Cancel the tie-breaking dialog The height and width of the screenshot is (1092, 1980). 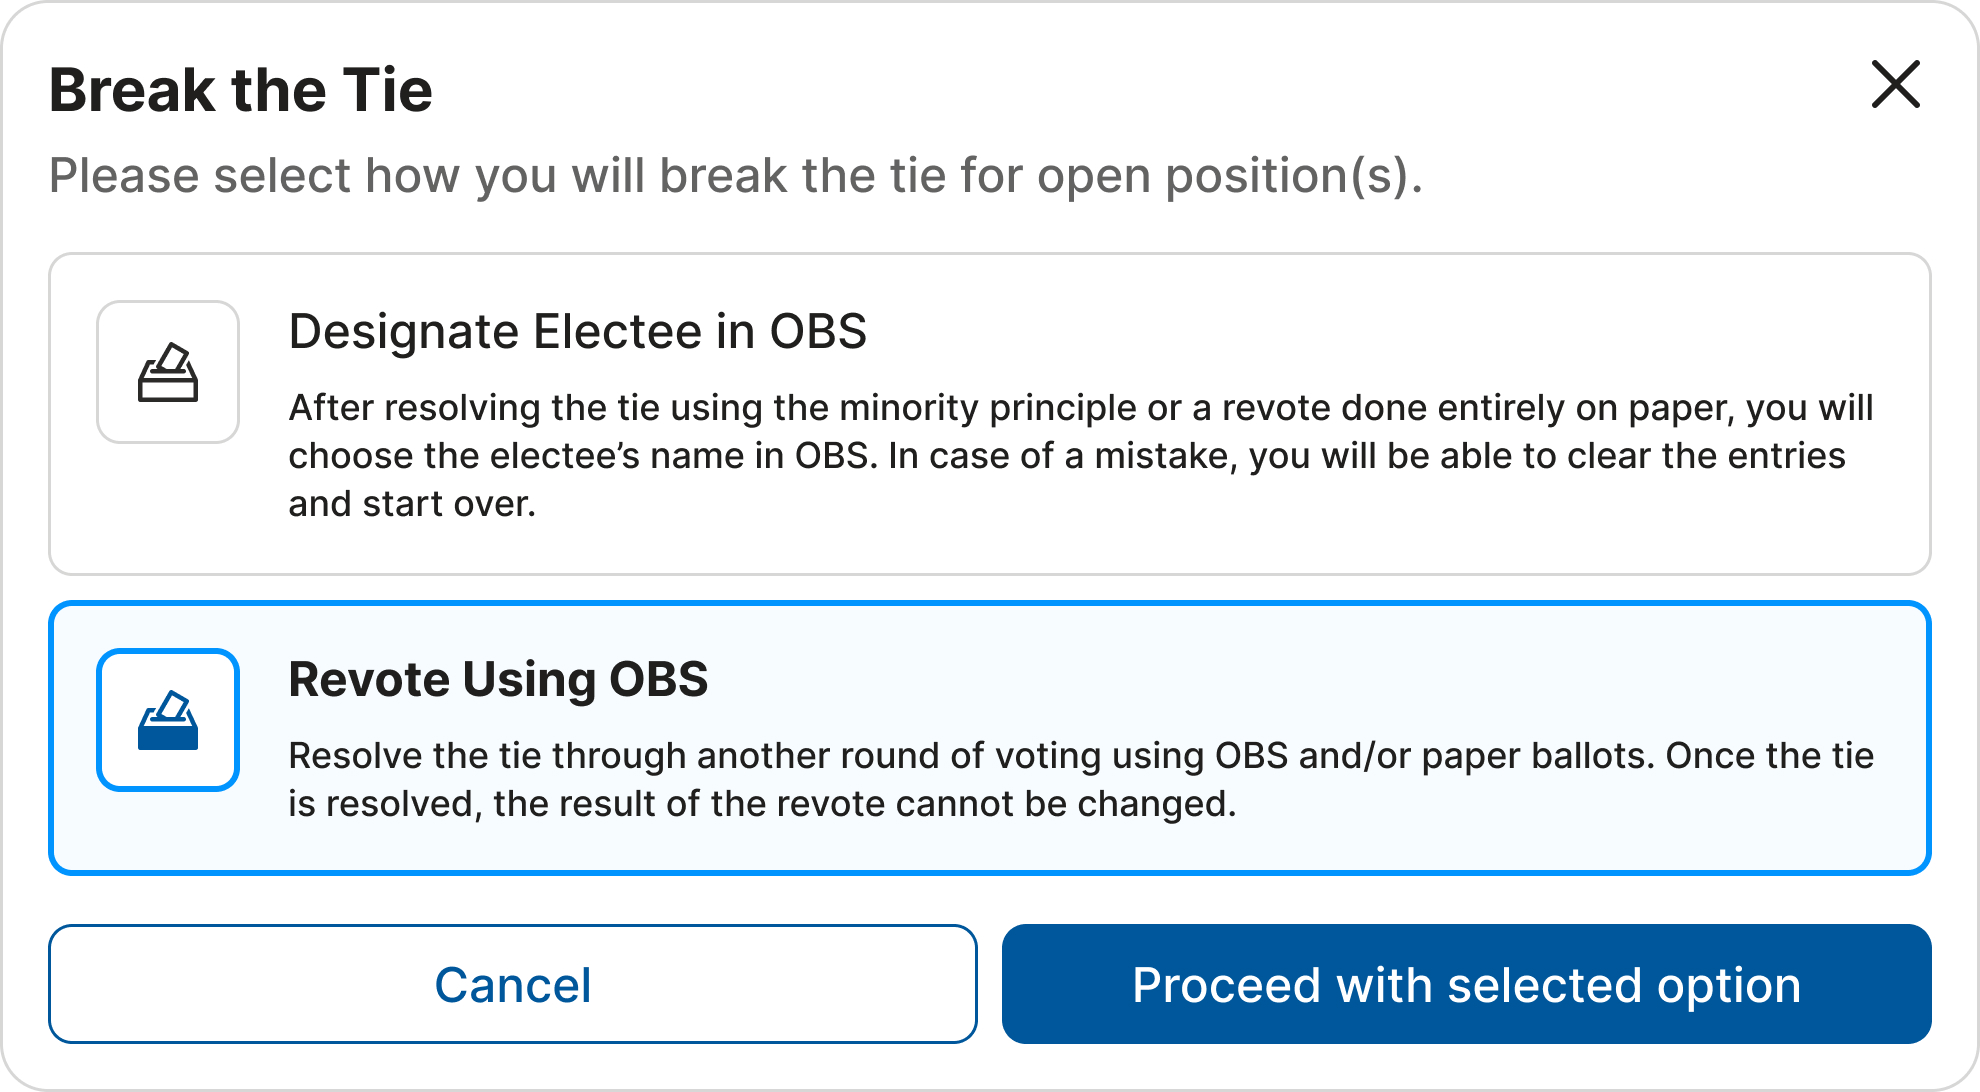click(x=512, y=984)
